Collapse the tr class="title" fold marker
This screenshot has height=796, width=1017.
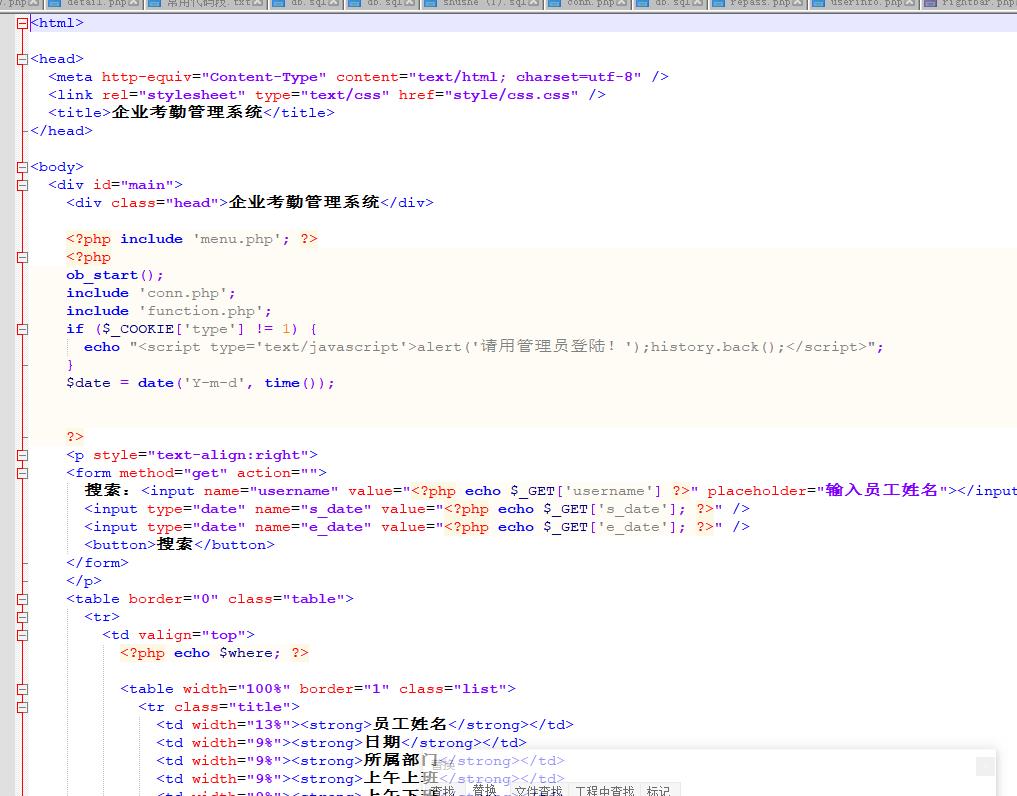[23, 707]
